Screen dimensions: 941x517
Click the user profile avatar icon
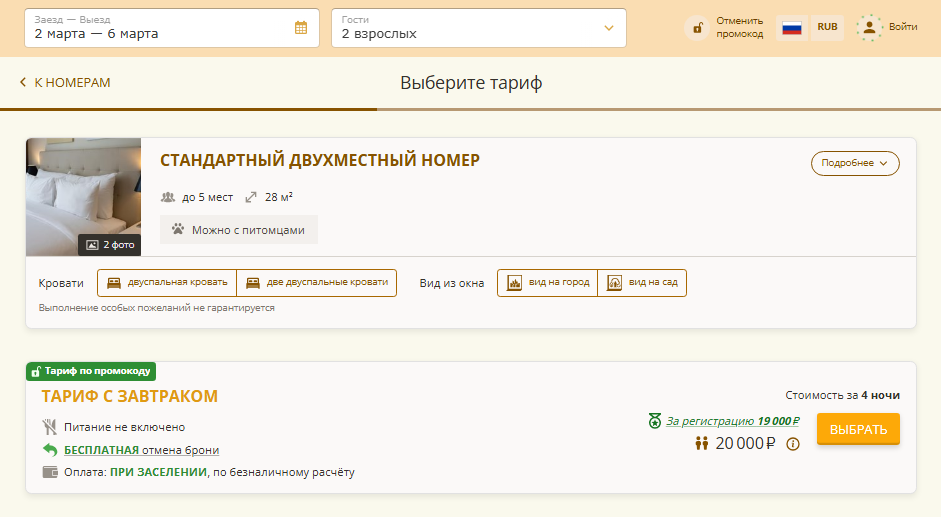[869, 28]
